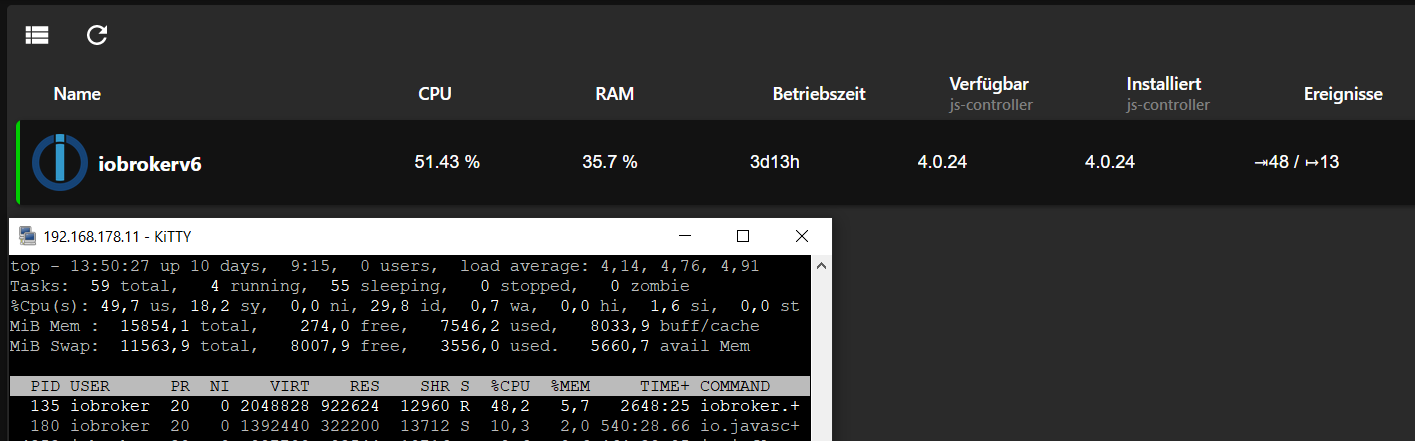The height and width of the screenshot is (441, 1415).
Task: Click the RAM column header
Action: (x=615, y=94)
